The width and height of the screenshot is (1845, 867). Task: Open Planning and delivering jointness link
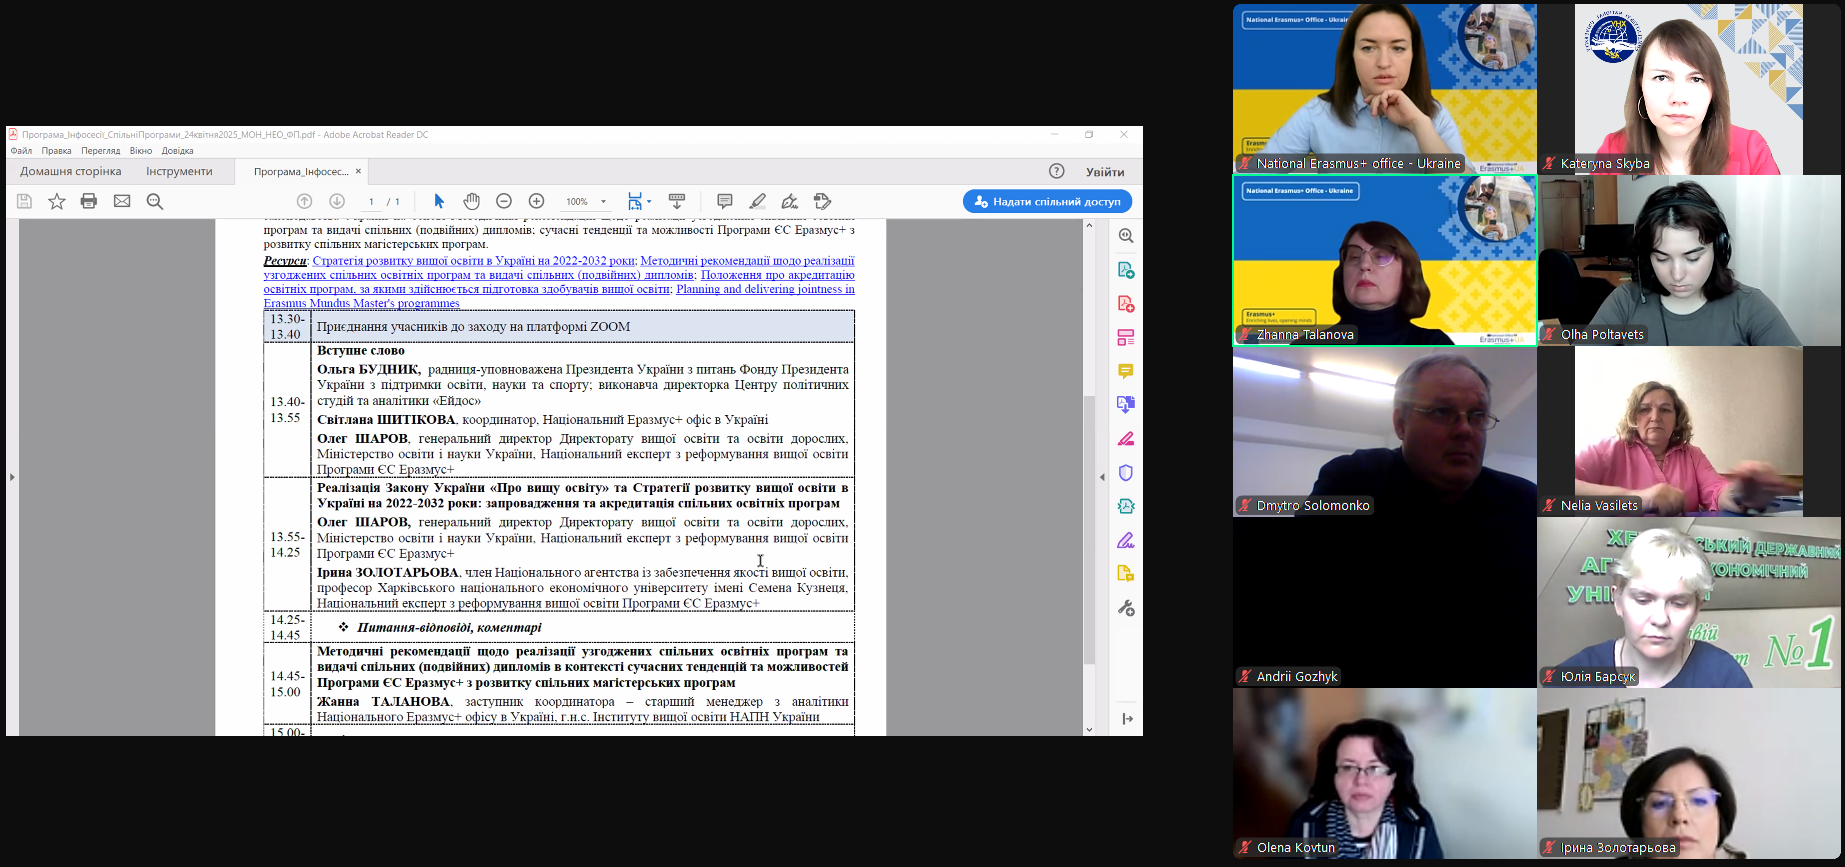(765, 290)
